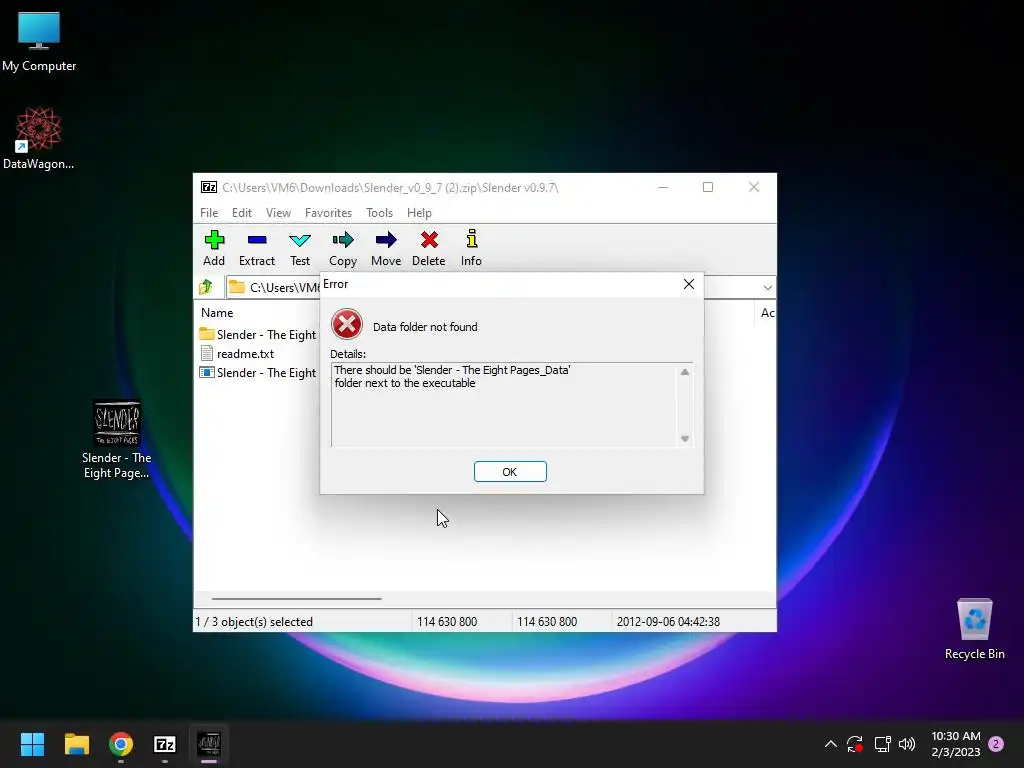Show hidden system tray icons
The height and width of the screenshot is (768, 1024).
click(831, 744)
